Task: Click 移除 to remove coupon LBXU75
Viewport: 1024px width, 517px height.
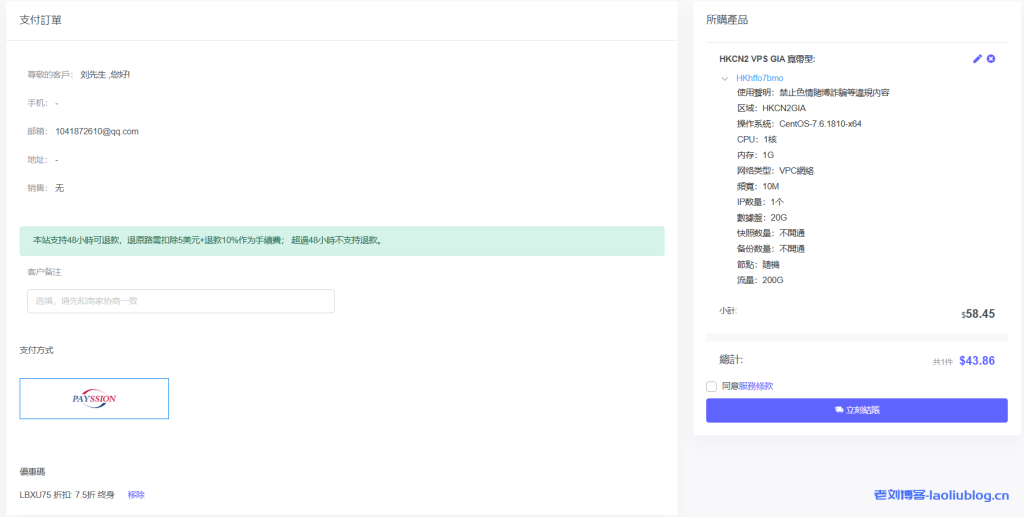Action: click(136, 495)
